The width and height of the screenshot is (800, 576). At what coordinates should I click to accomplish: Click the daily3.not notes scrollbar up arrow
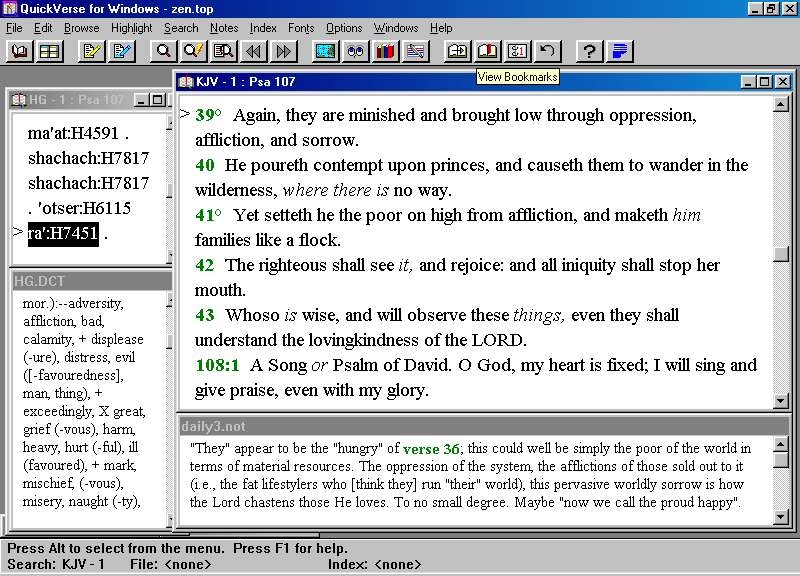[x=781, y=444]
